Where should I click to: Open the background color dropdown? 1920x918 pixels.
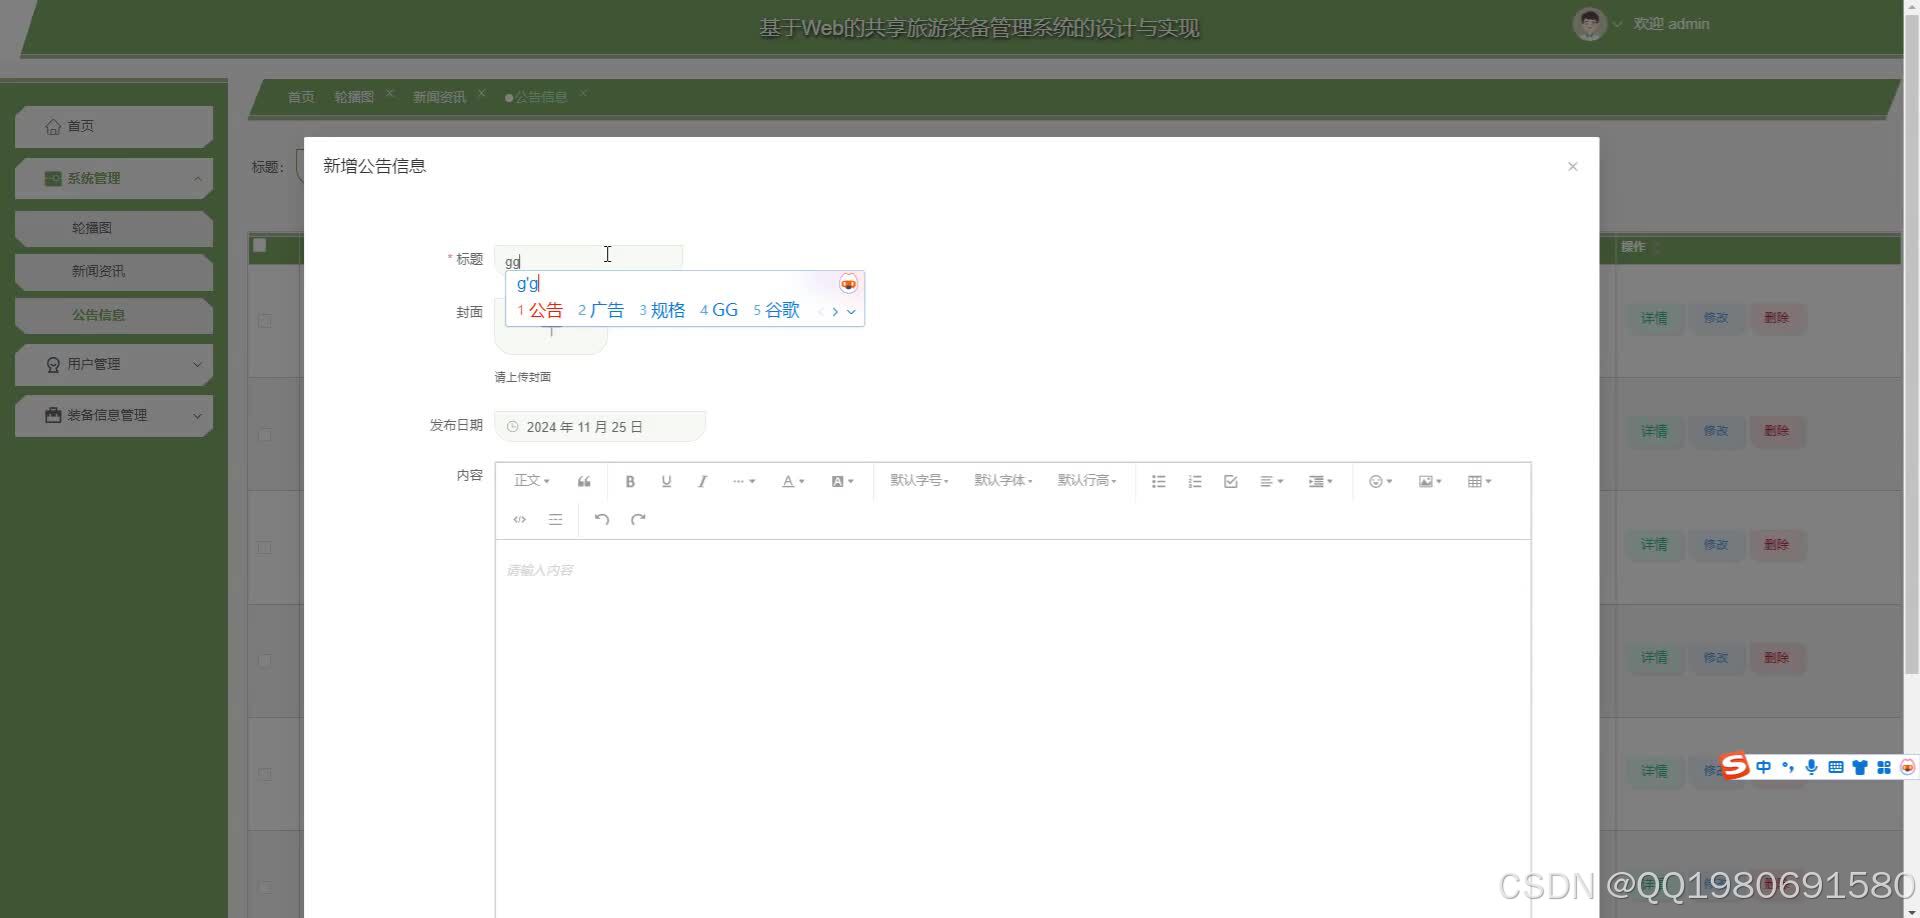click(842, 481)
